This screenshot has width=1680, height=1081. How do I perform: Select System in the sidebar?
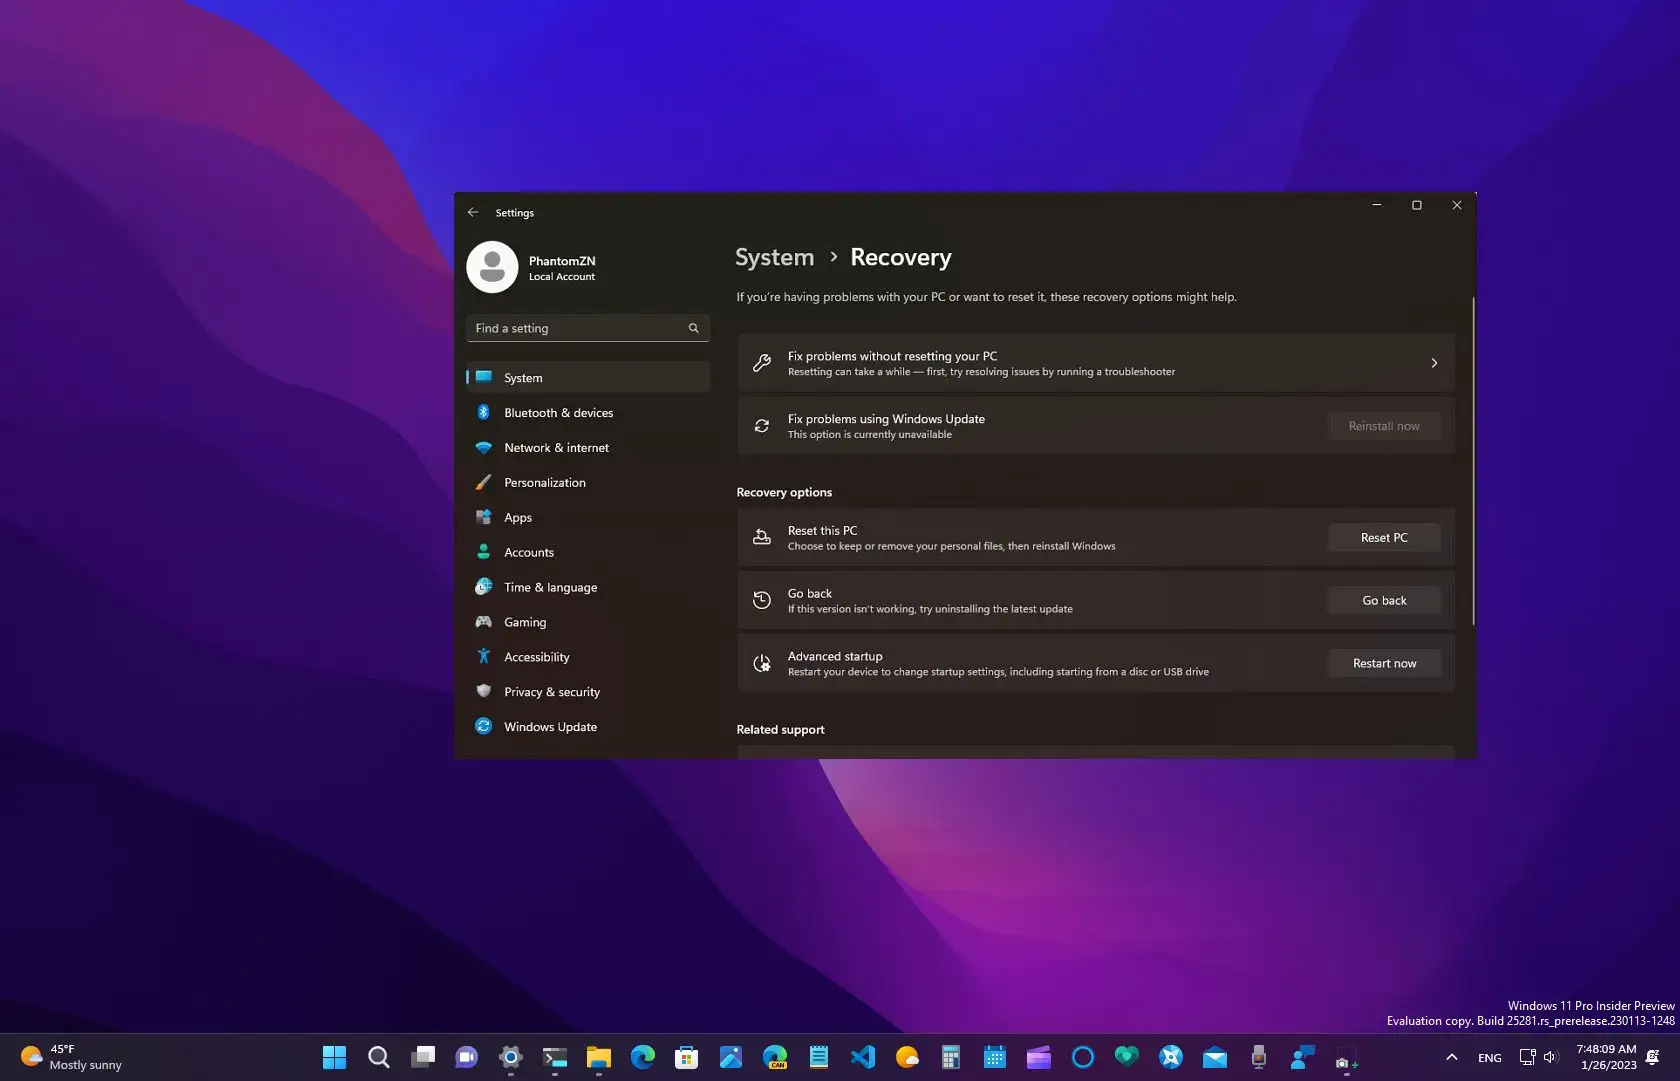click(x=588, y=377)
